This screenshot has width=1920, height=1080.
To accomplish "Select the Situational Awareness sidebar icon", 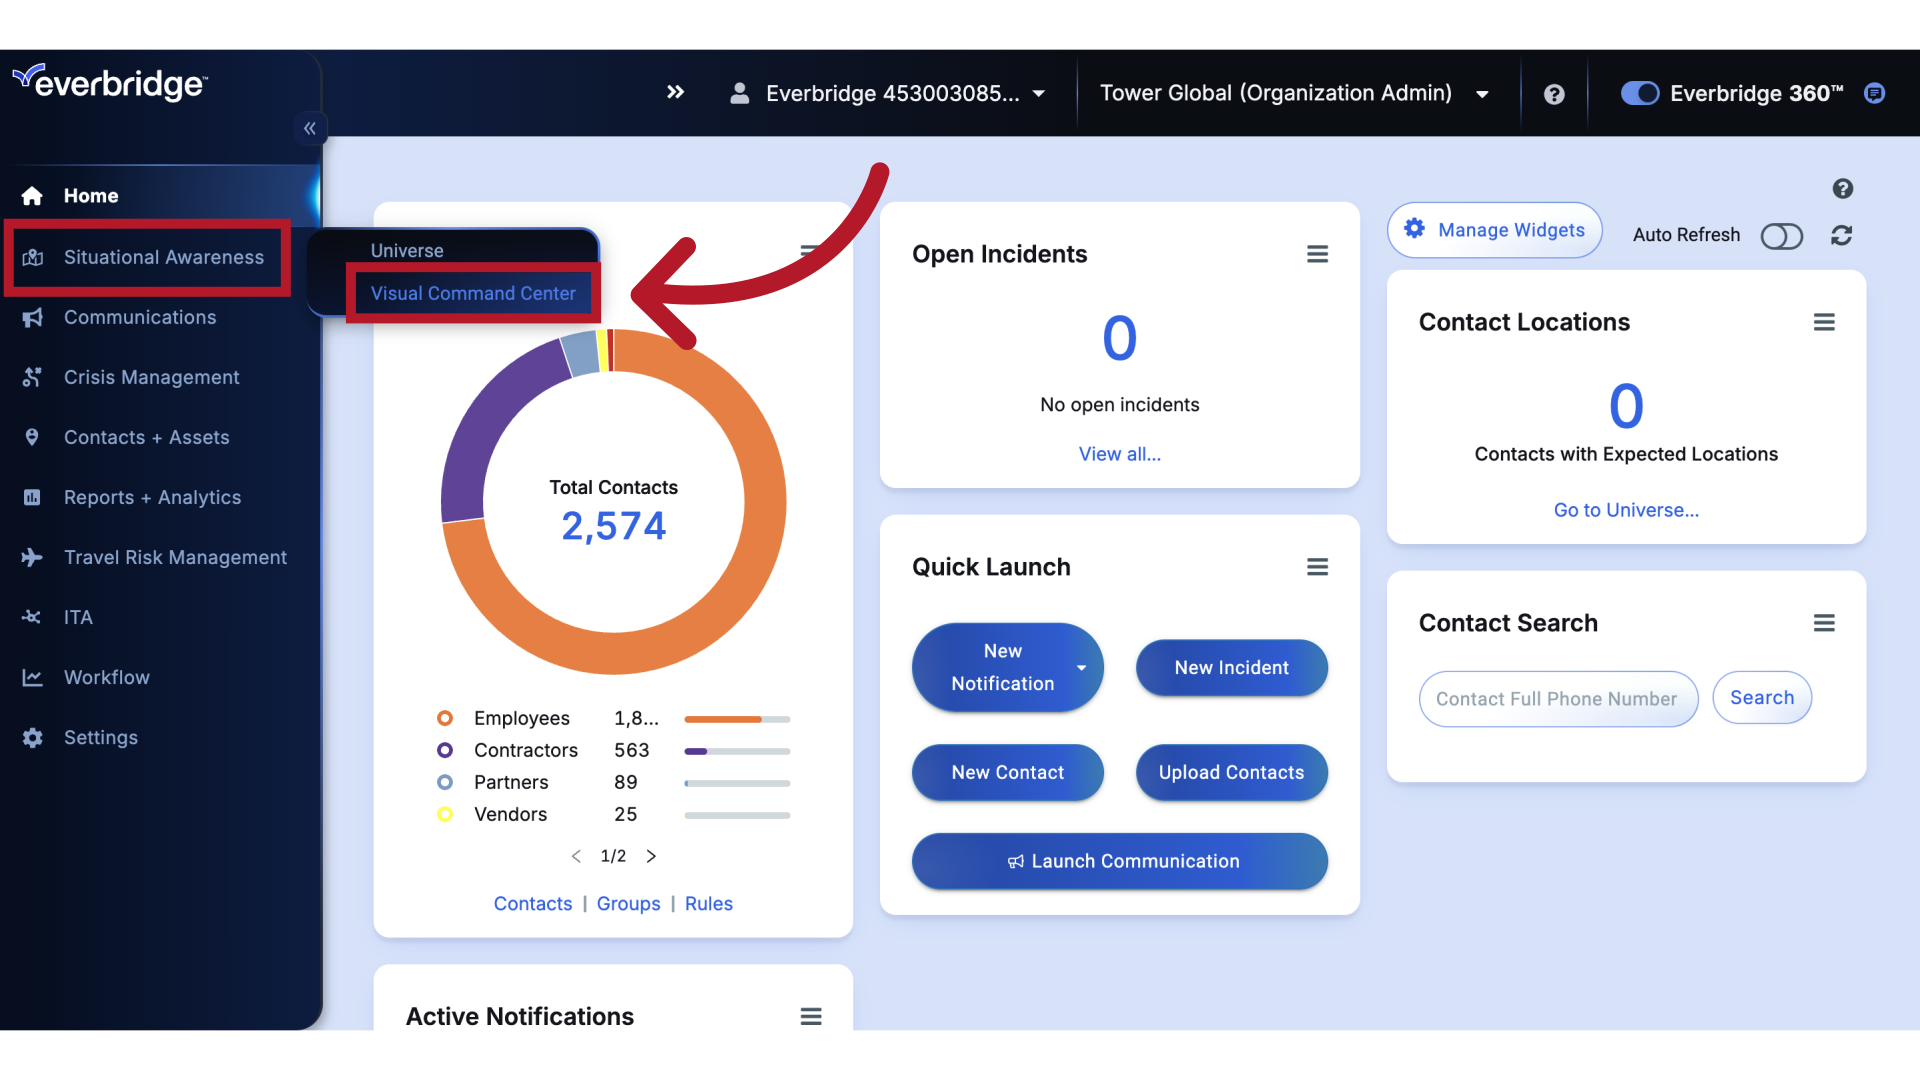I will [x=33, y=258].
